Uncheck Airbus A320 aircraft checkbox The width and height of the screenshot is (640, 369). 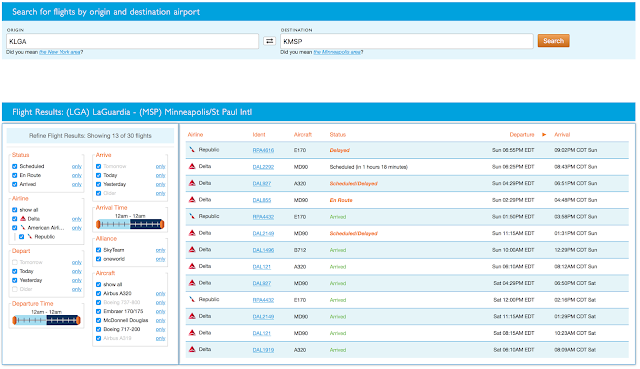click(x=98, y=293)
